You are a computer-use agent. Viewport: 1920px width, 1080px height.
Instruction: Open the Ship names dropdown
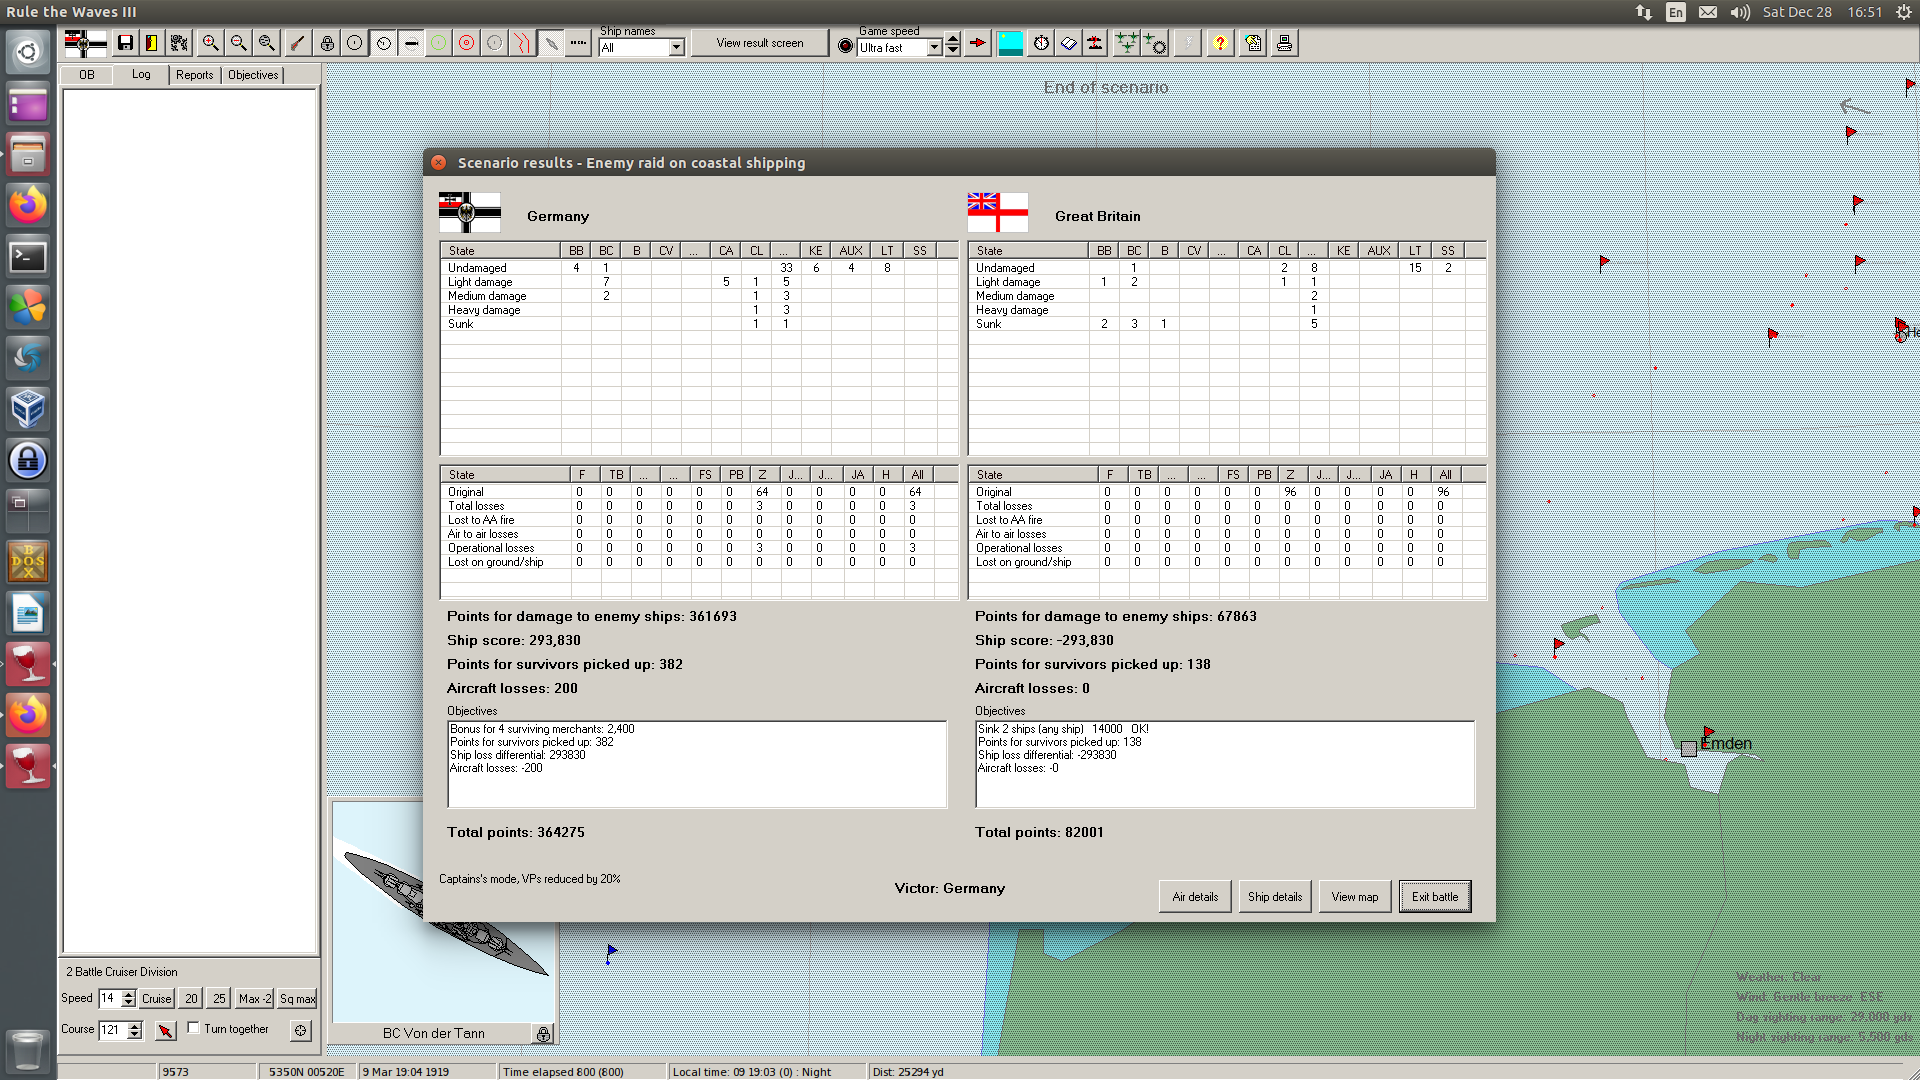676,47
